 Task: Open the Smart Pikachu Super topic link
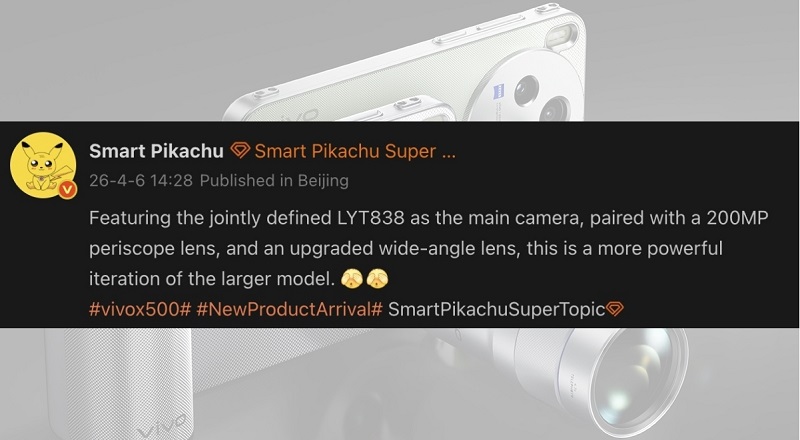tap(345, 151)
